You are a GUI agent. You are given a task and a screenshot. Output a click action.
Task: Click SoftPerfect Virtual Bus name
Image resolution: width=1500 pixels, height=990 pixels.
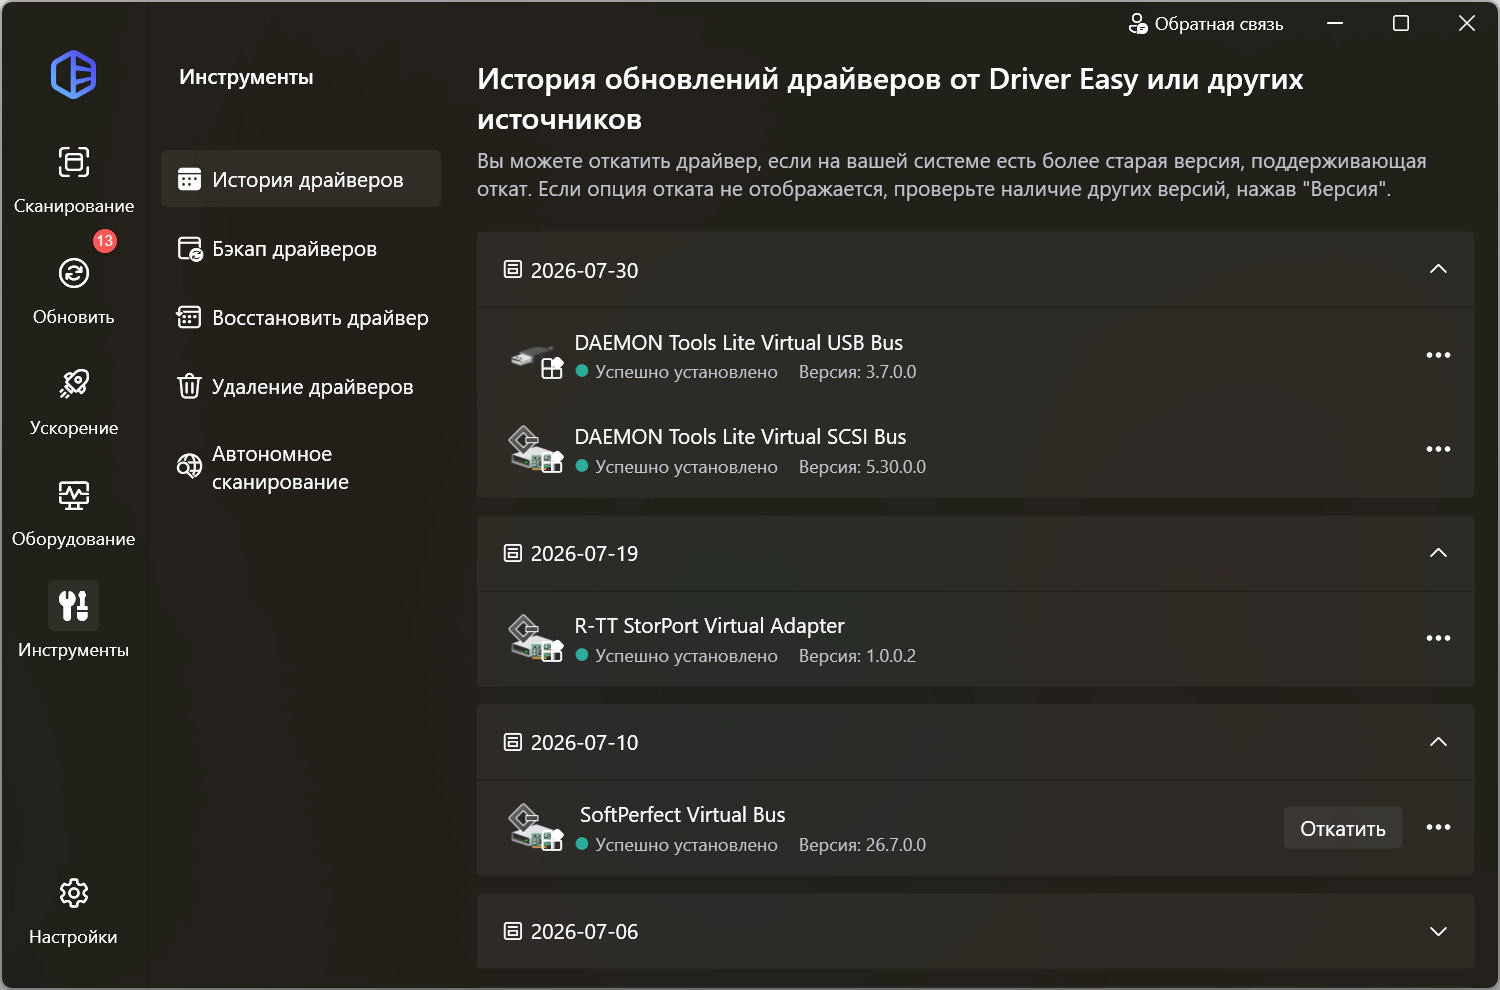(682, 815)
